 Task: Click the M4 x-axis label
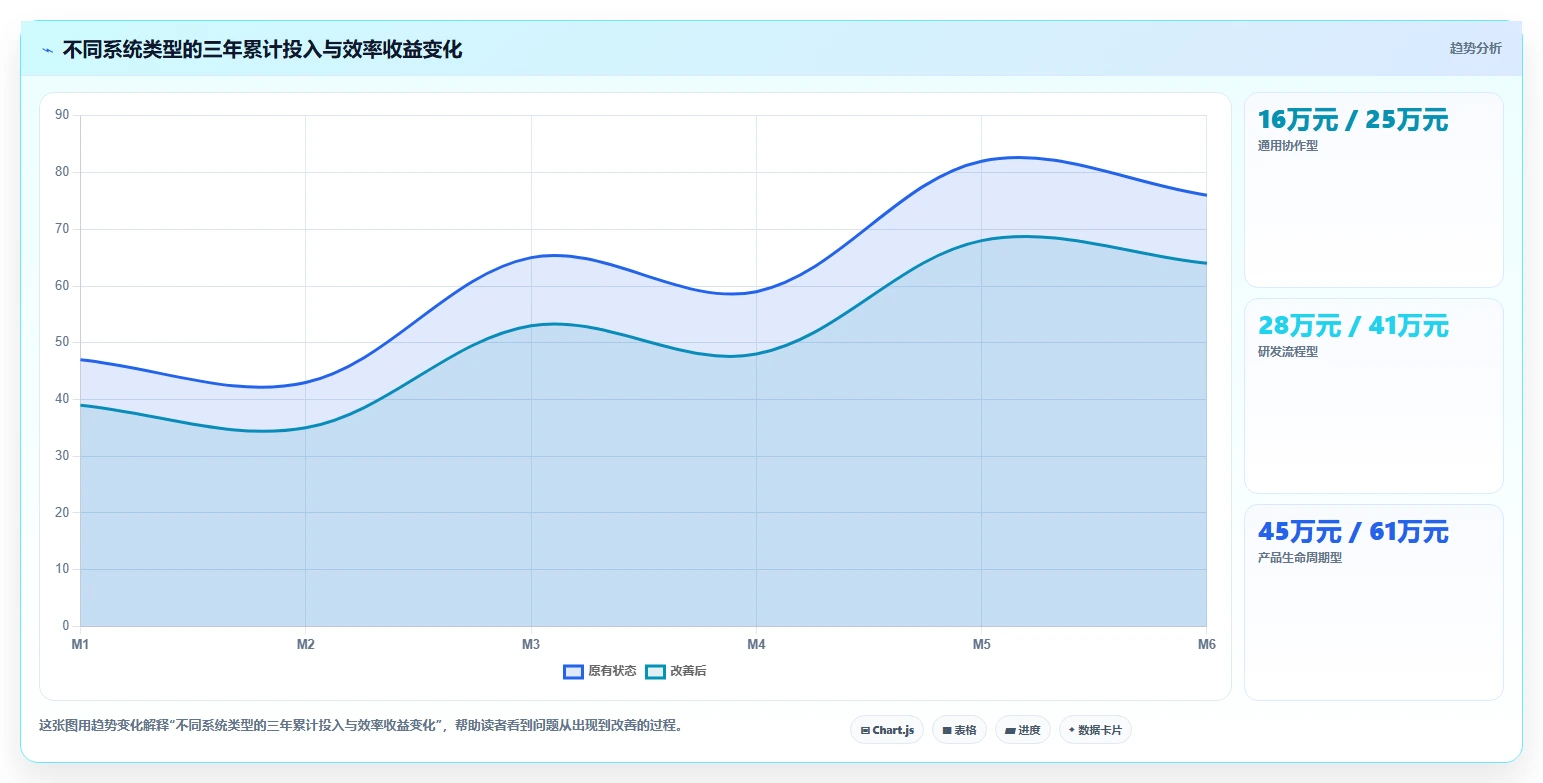tap(756, 645)
